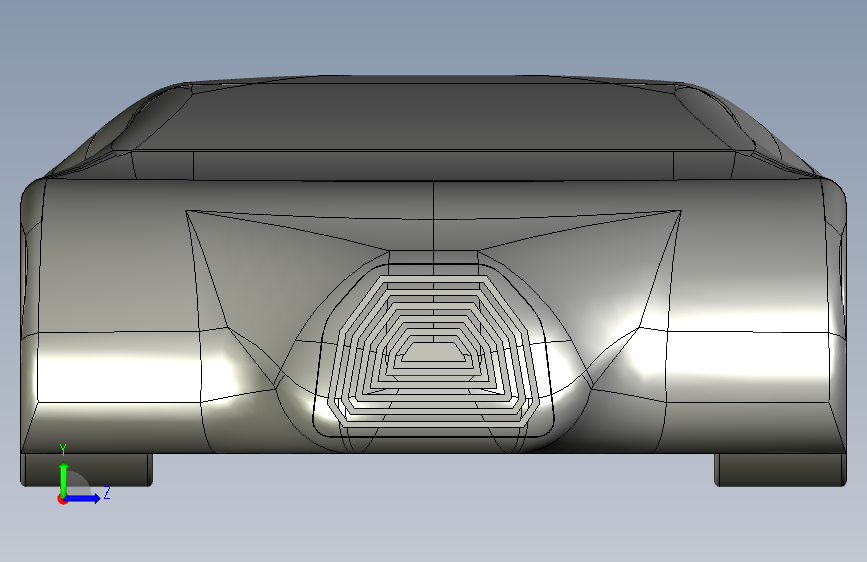The image size is (867, 562).
Task: Select the innermost face of the central stepped recess
Action: click(434, 352)
